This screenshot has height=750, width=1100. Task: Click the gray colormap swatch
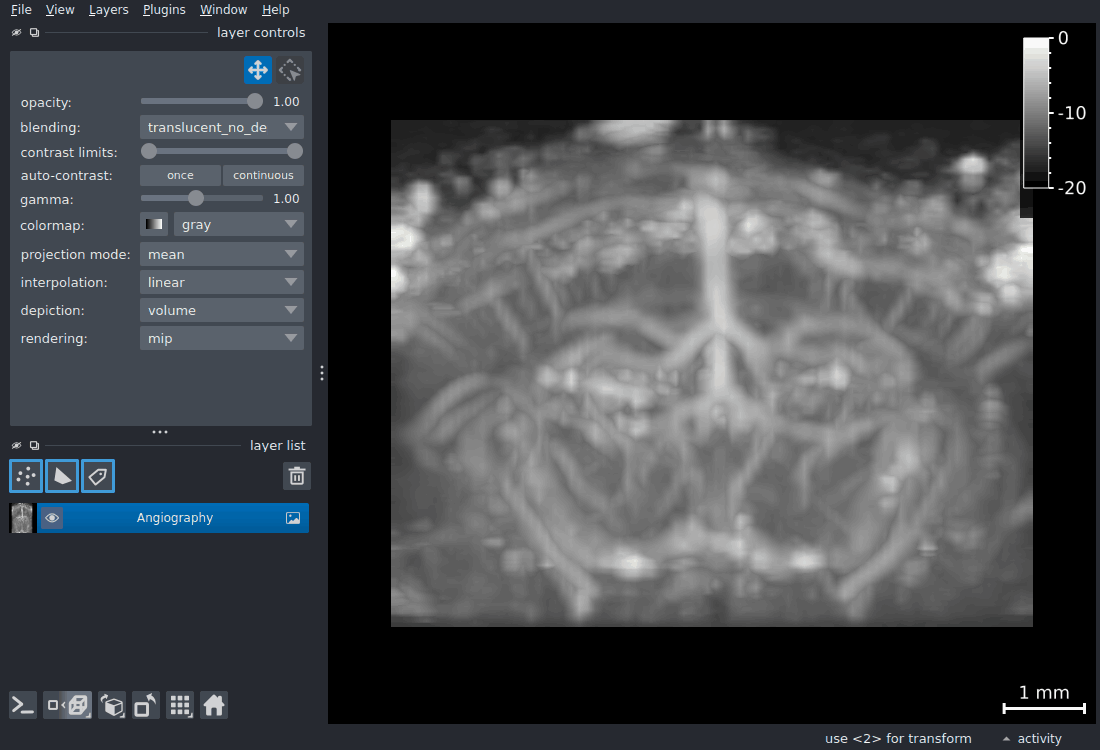tap(154, 225)
